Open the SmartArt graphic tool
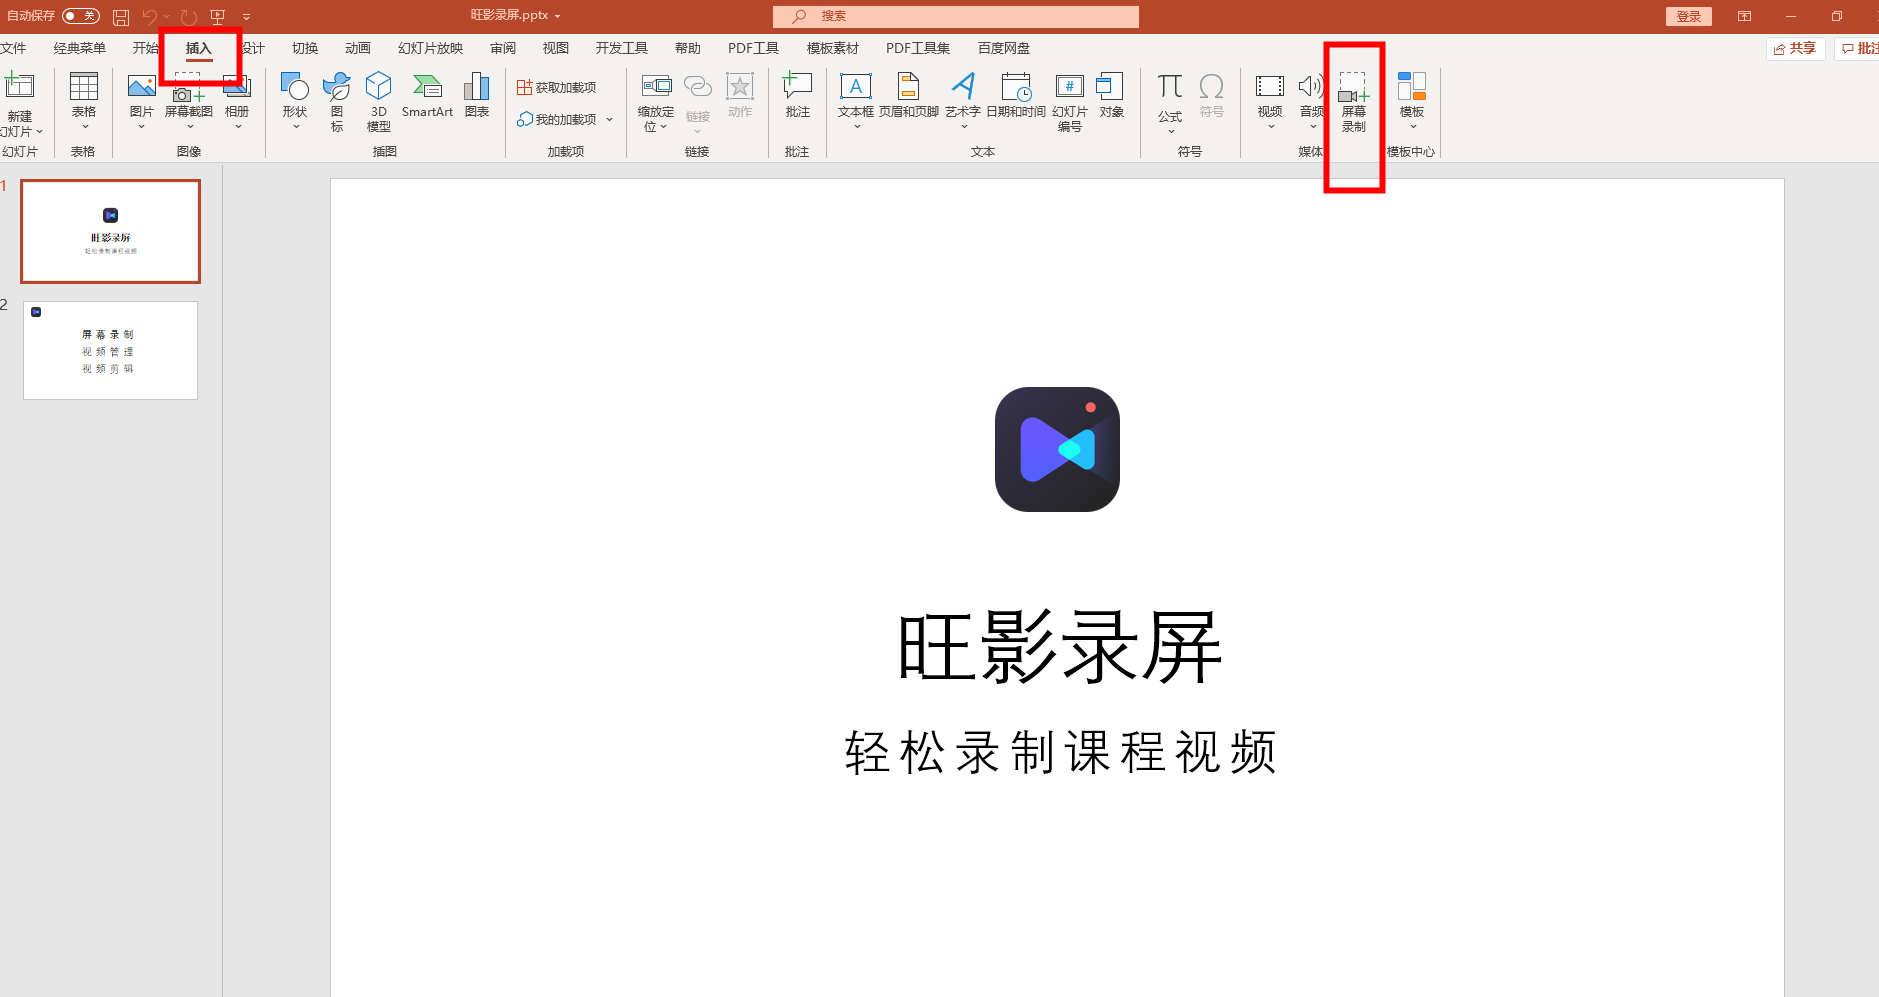The height and width of the screenshot is (997, 1879). coord(427,97)
